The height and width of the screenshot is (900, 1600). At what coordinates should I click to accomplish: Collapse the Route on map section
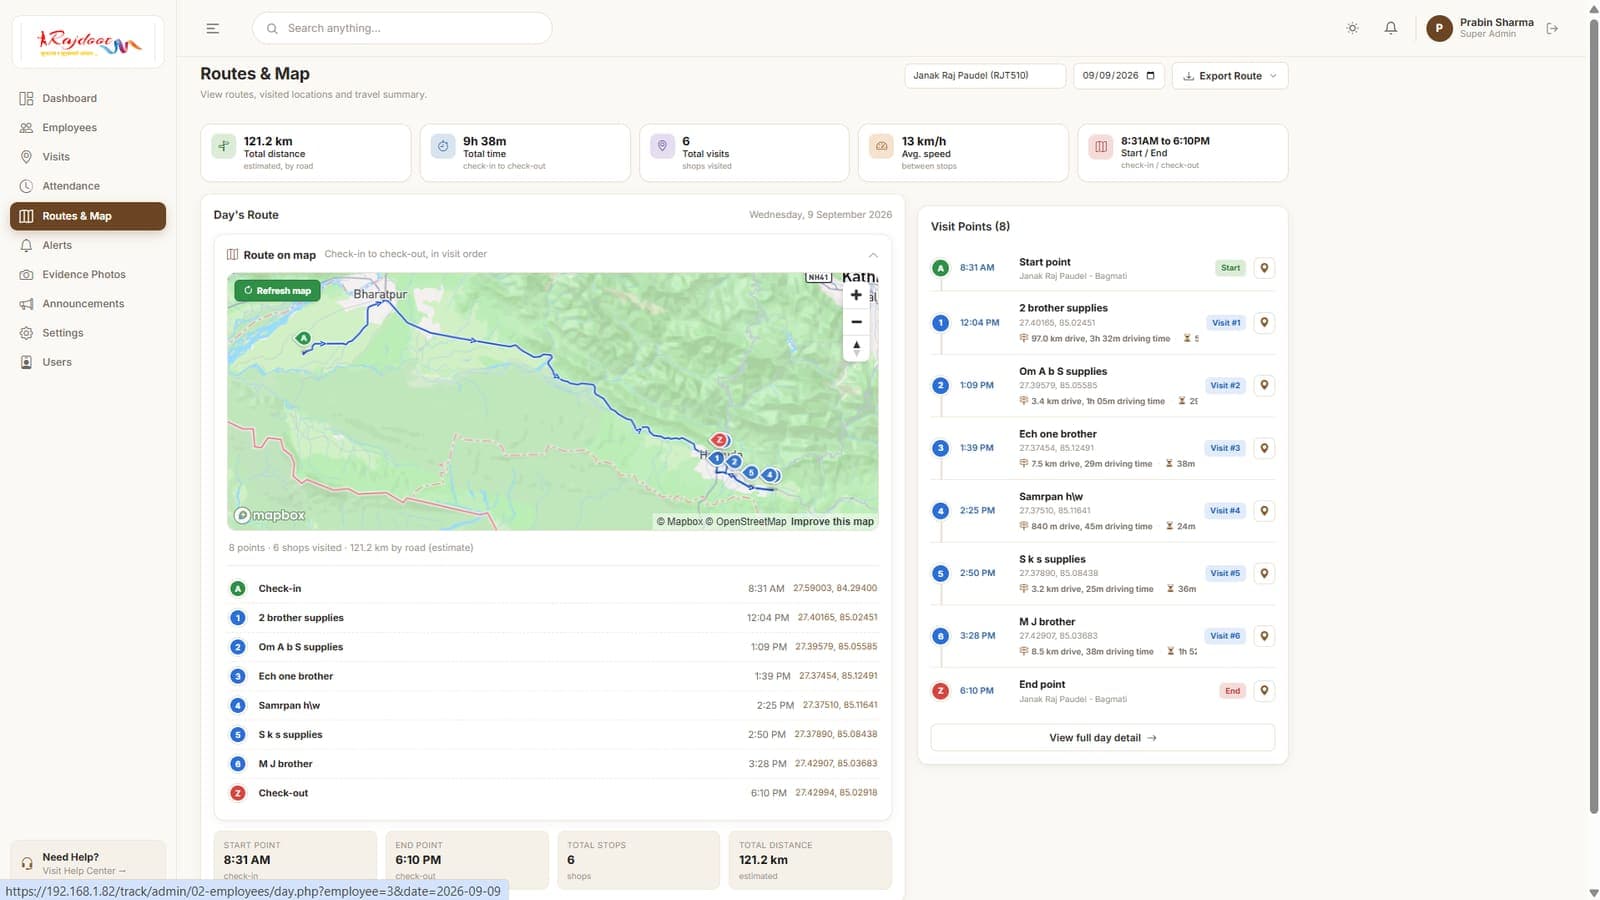(873, 255)
